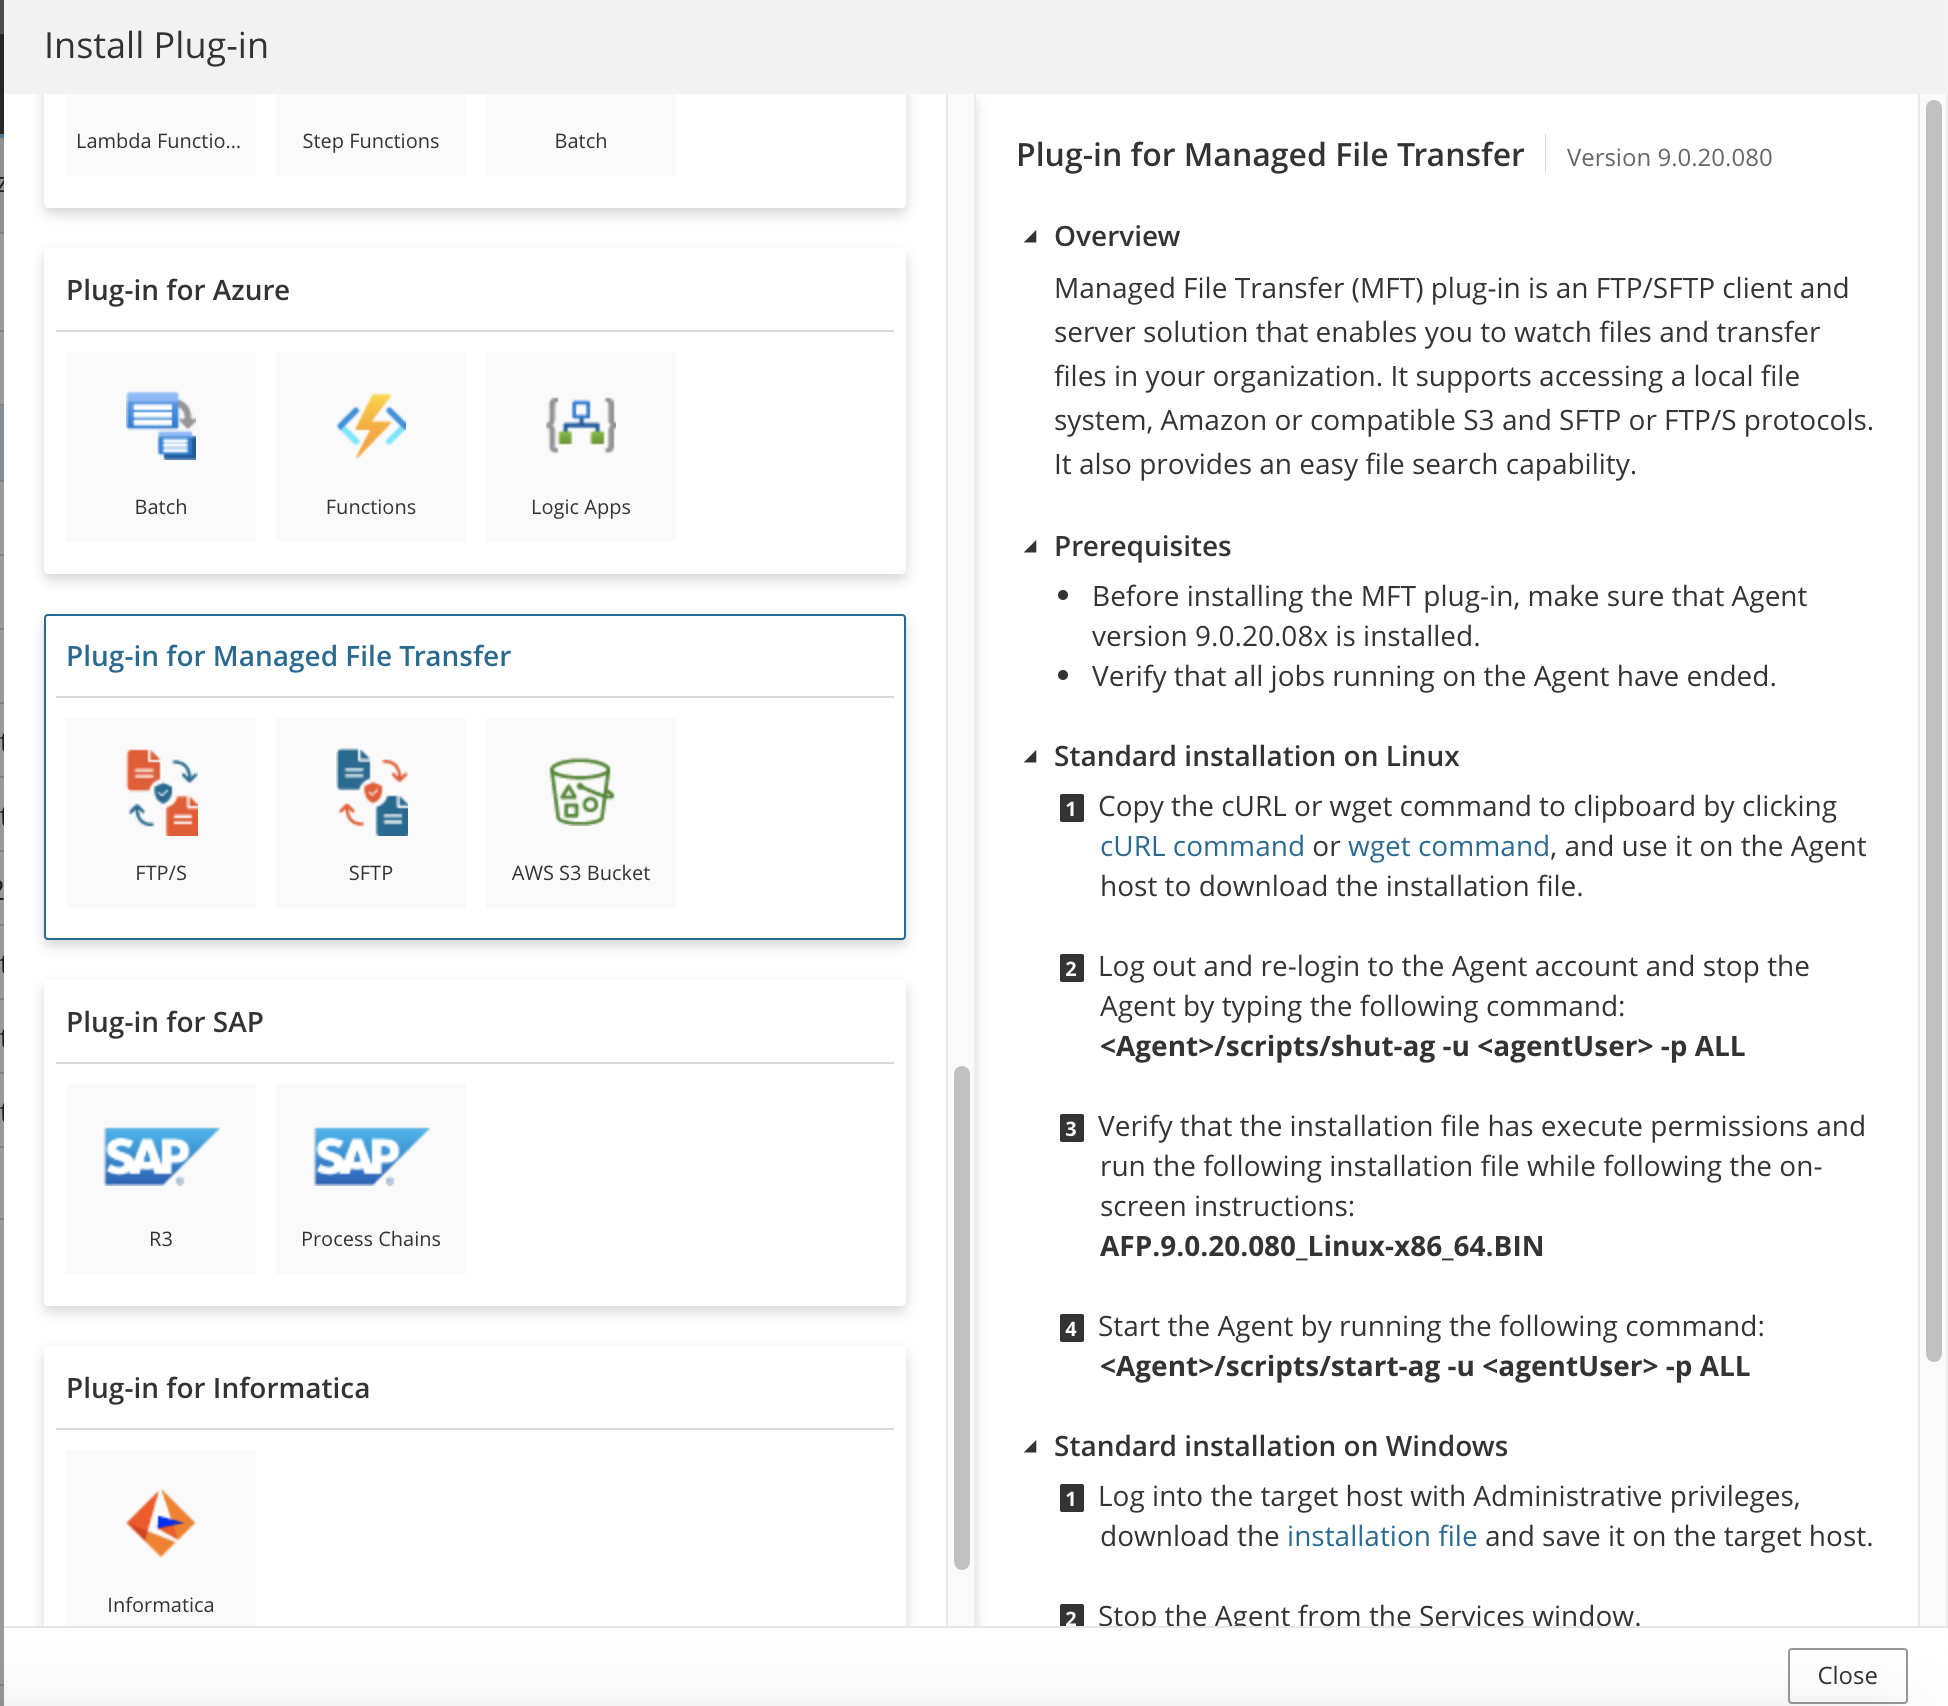1948x1706 pixels.
Task: Collapse Standard installation on Windows
Action: [1030, 1447]
